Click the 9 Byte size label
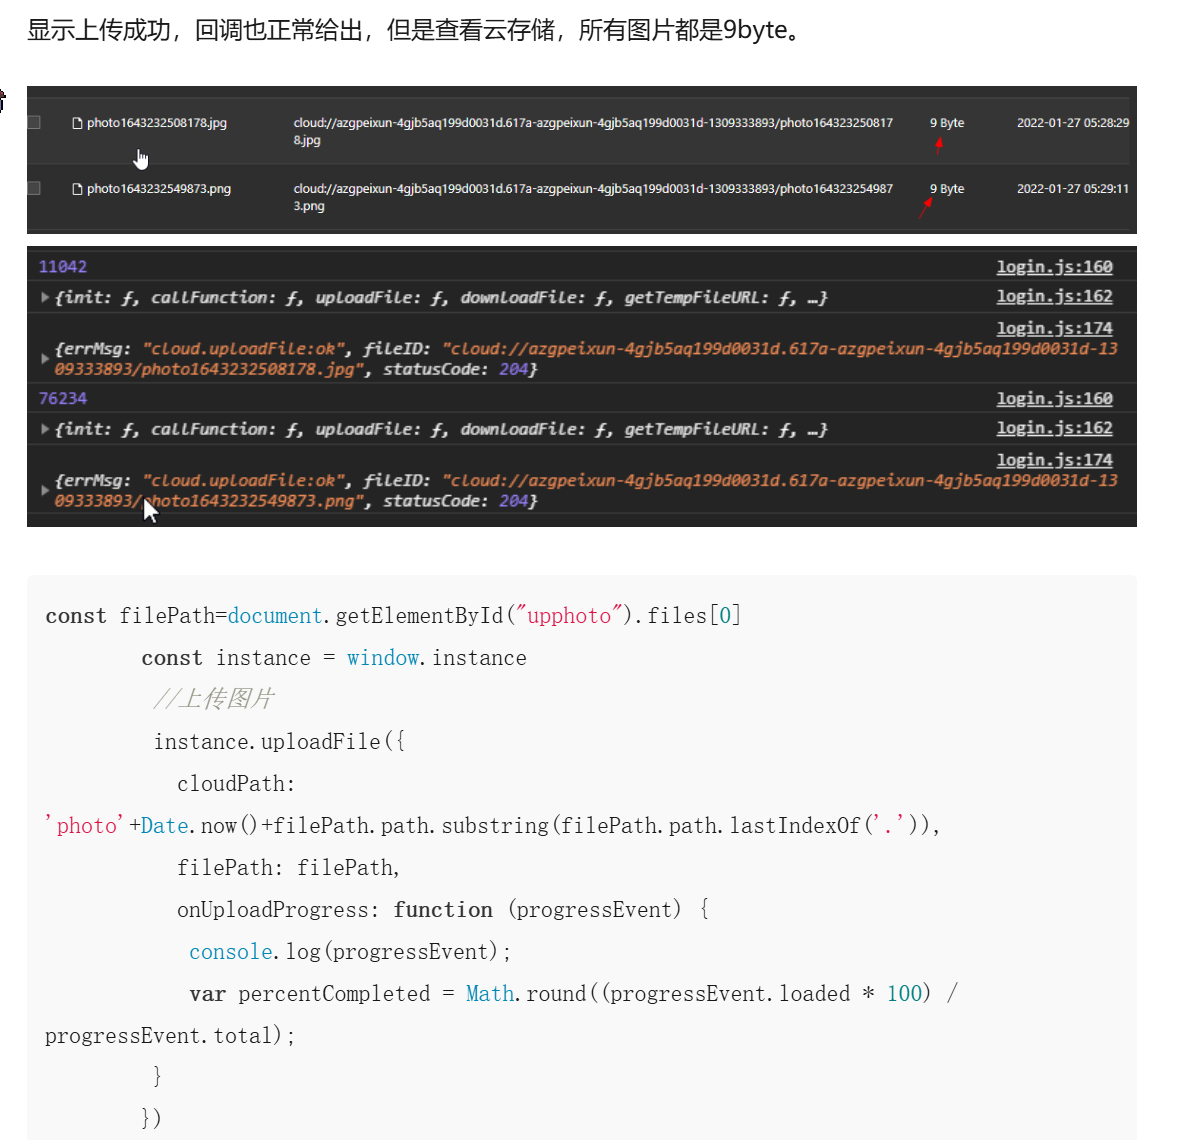Image resolution: width=1180 pixels, height=1140 pixels. point(946,122)
